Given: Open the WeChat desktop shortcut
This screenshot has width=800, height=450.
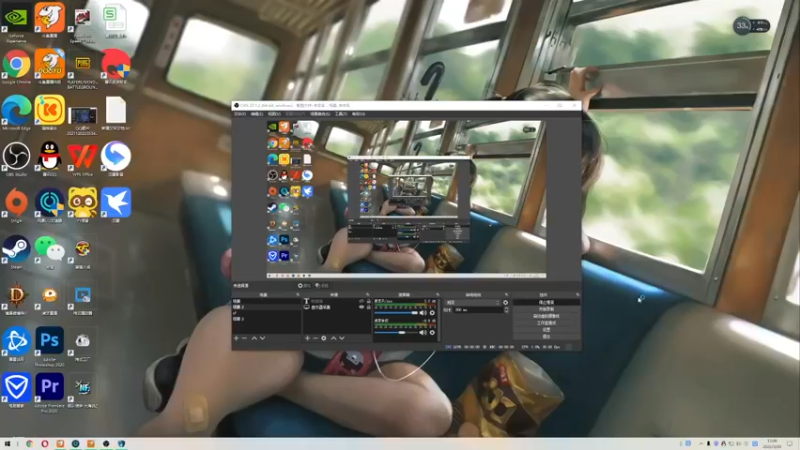Looking at the screenshot, I should [49, 252].
